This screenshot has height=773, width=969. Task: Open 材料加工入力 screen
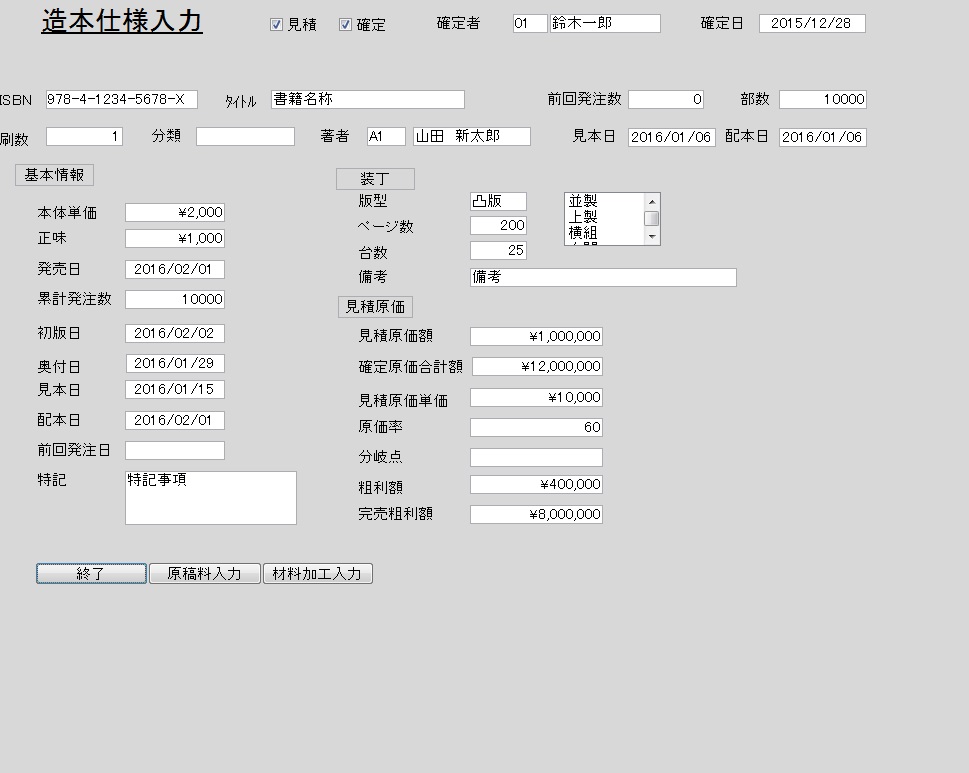[318, 574]
